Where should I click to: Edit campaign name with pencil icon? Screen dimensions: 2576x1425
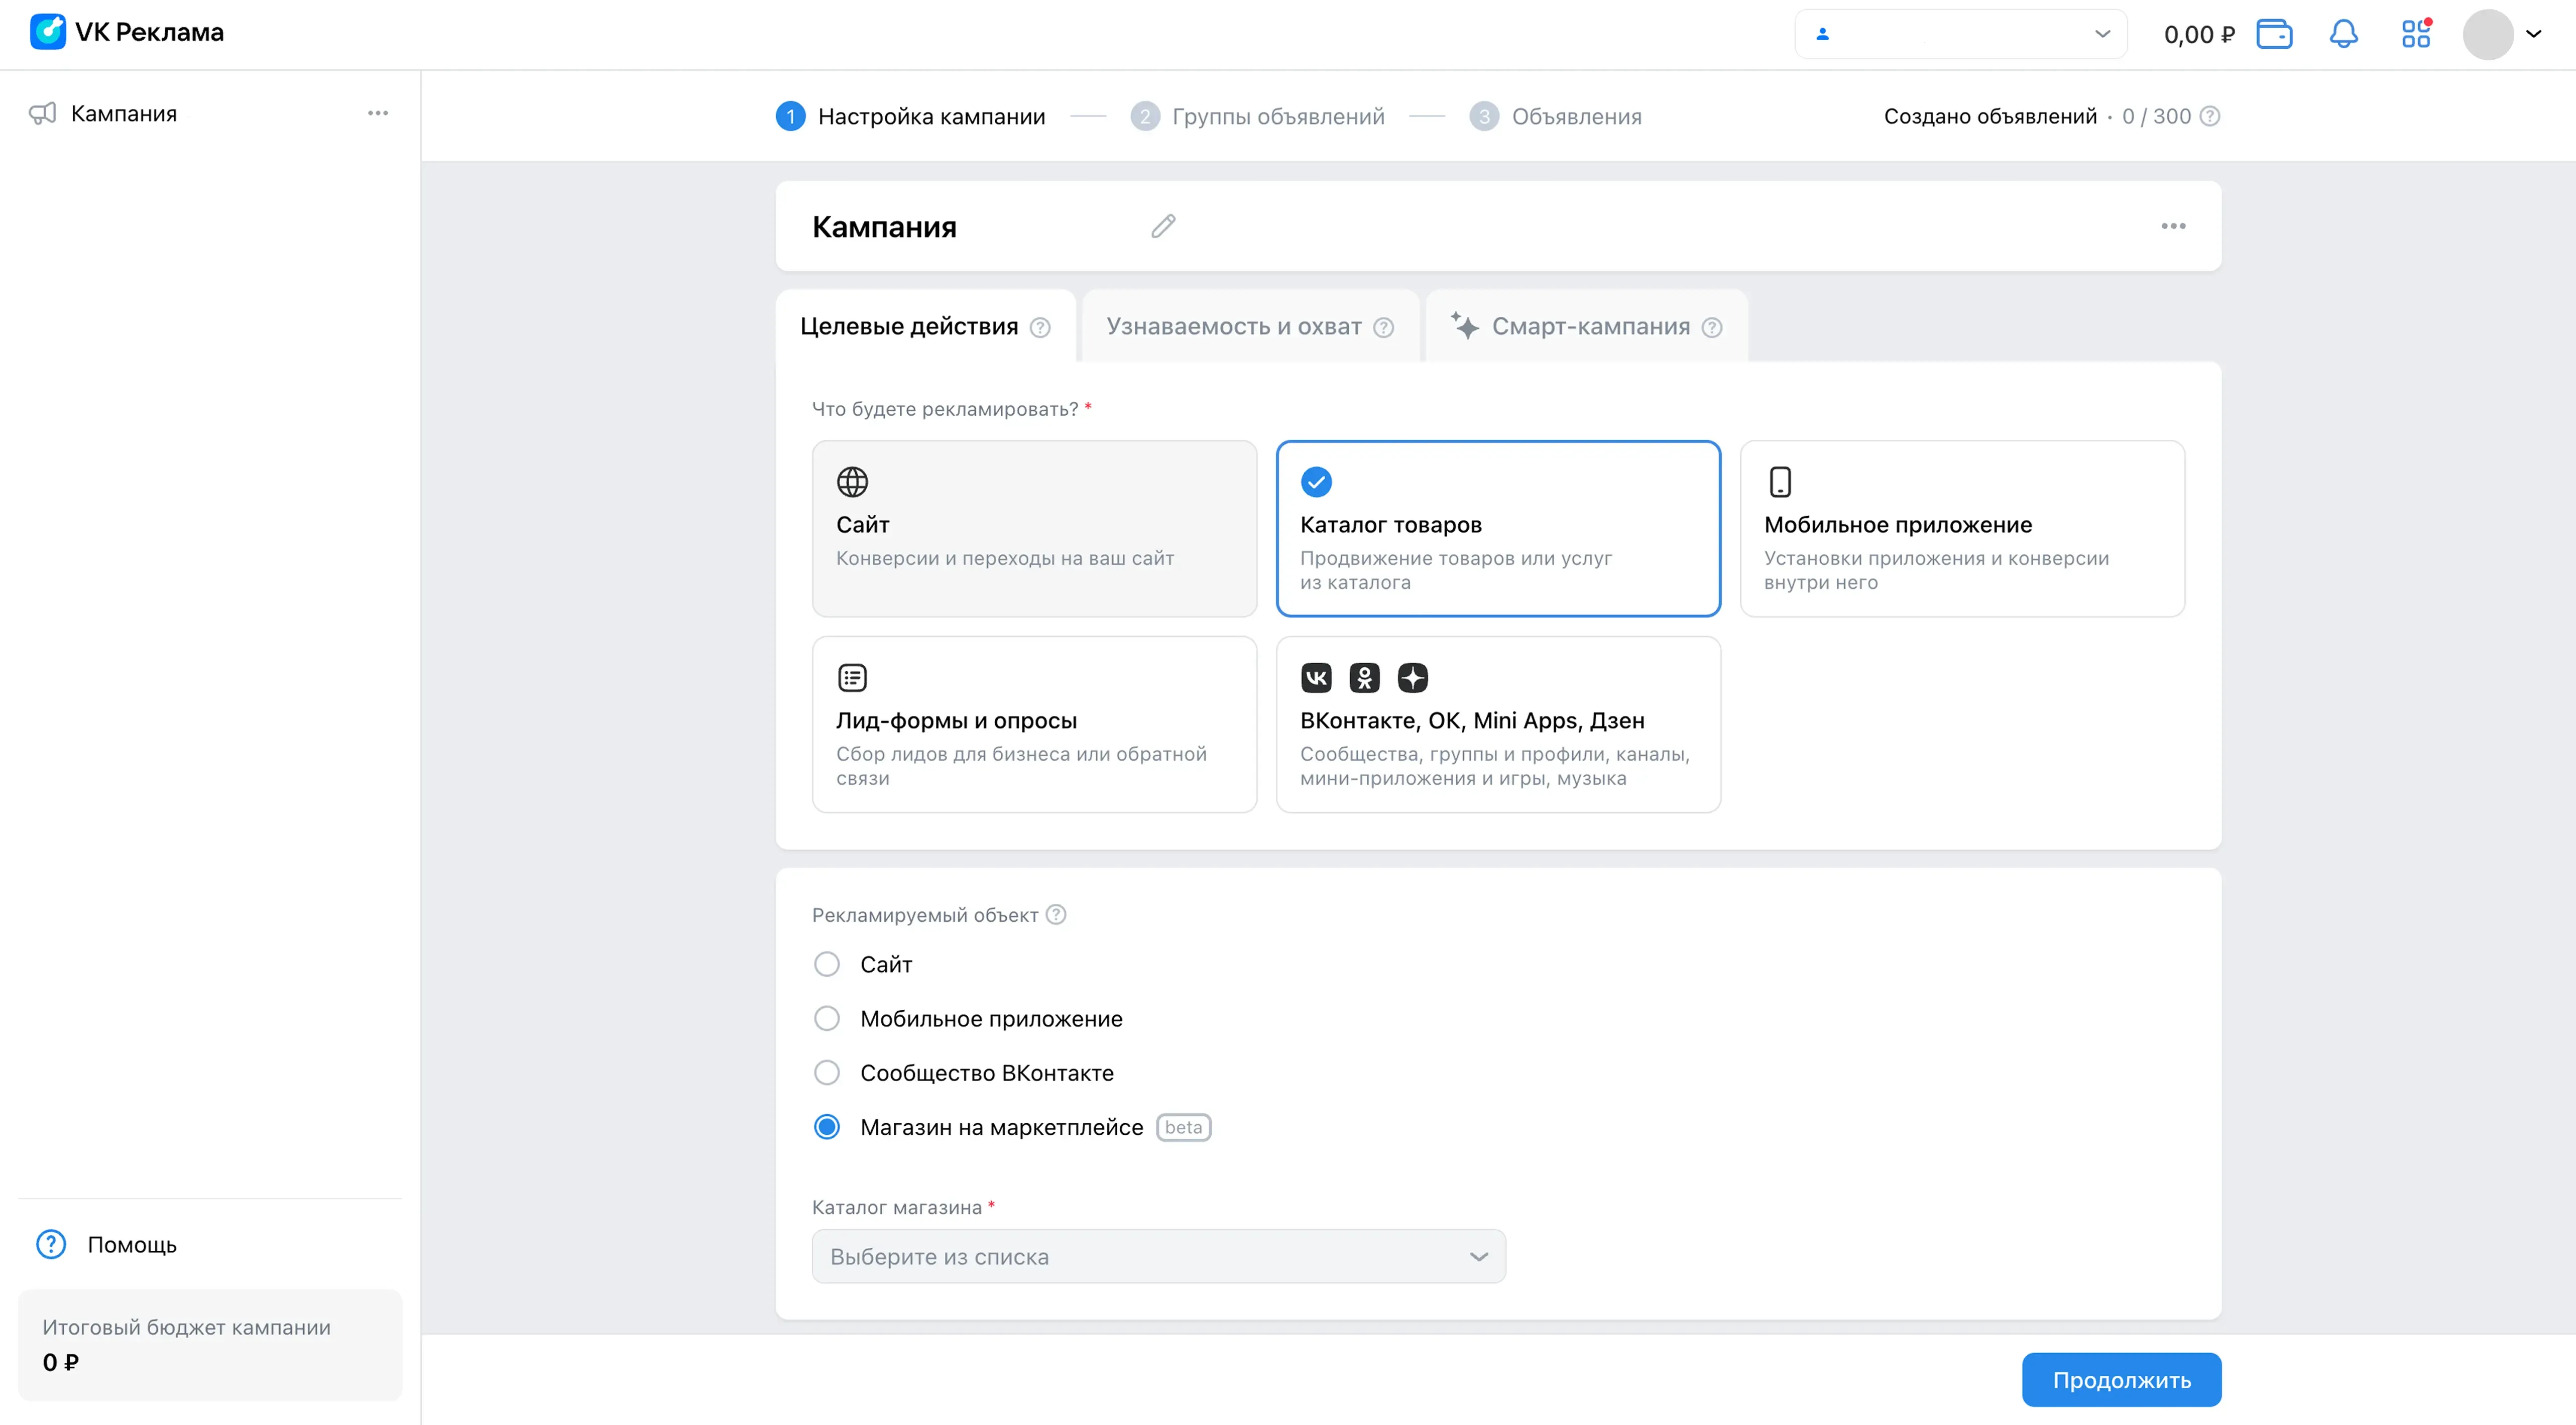(1163, 226)
